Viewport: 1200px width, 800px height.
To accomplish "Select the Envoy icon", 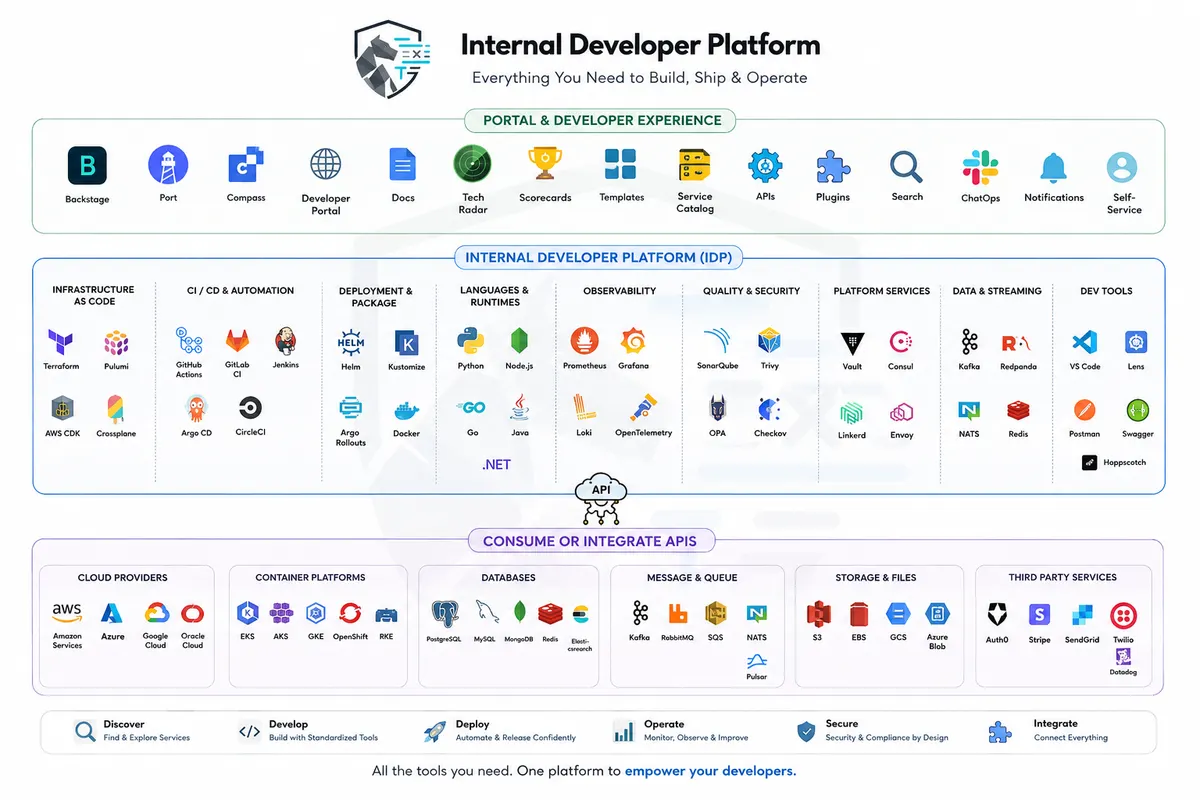I will [x=902, y=413].
